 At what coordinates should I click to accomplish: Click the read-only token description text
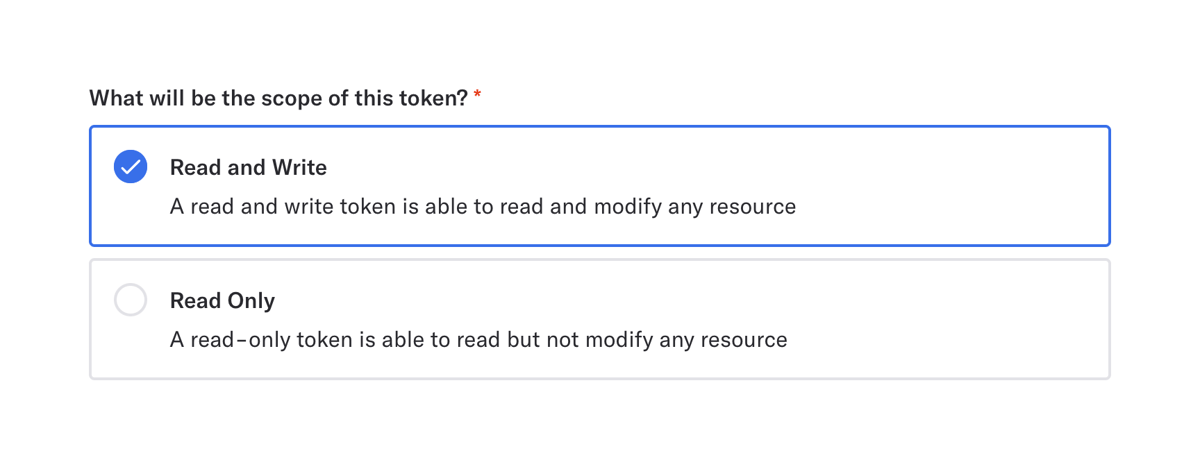(478, 340)
